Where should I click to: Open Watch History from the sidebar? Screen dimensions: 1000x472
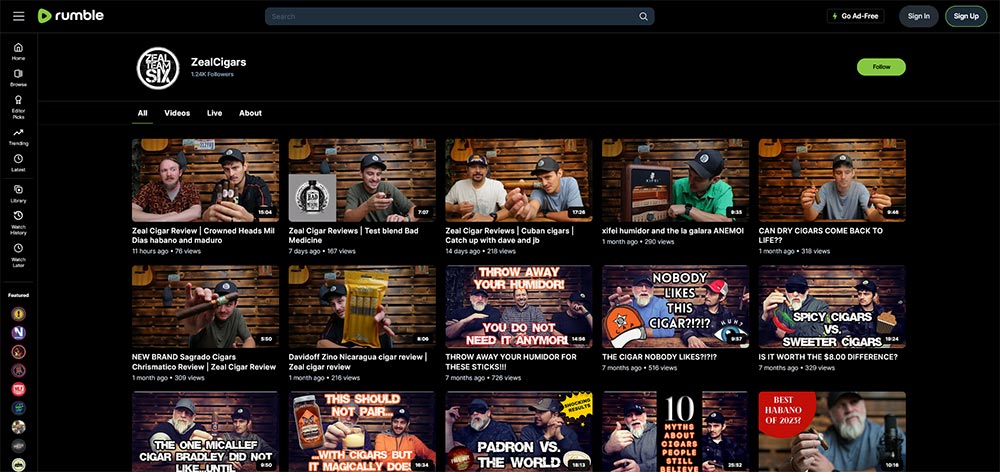click(x=18, y=223)
